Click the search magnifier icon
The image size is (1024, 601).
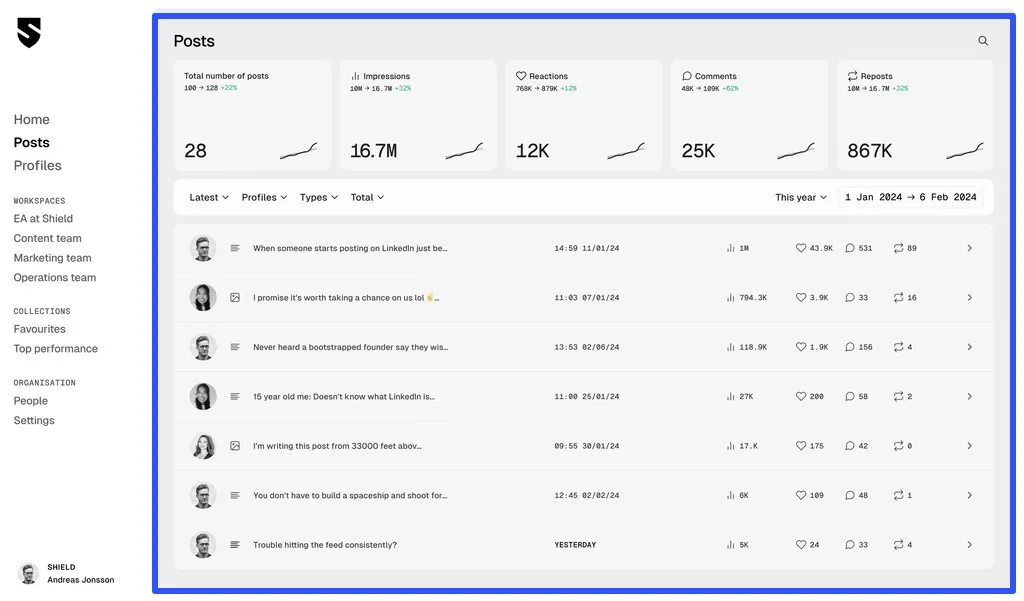pos(983,40)
